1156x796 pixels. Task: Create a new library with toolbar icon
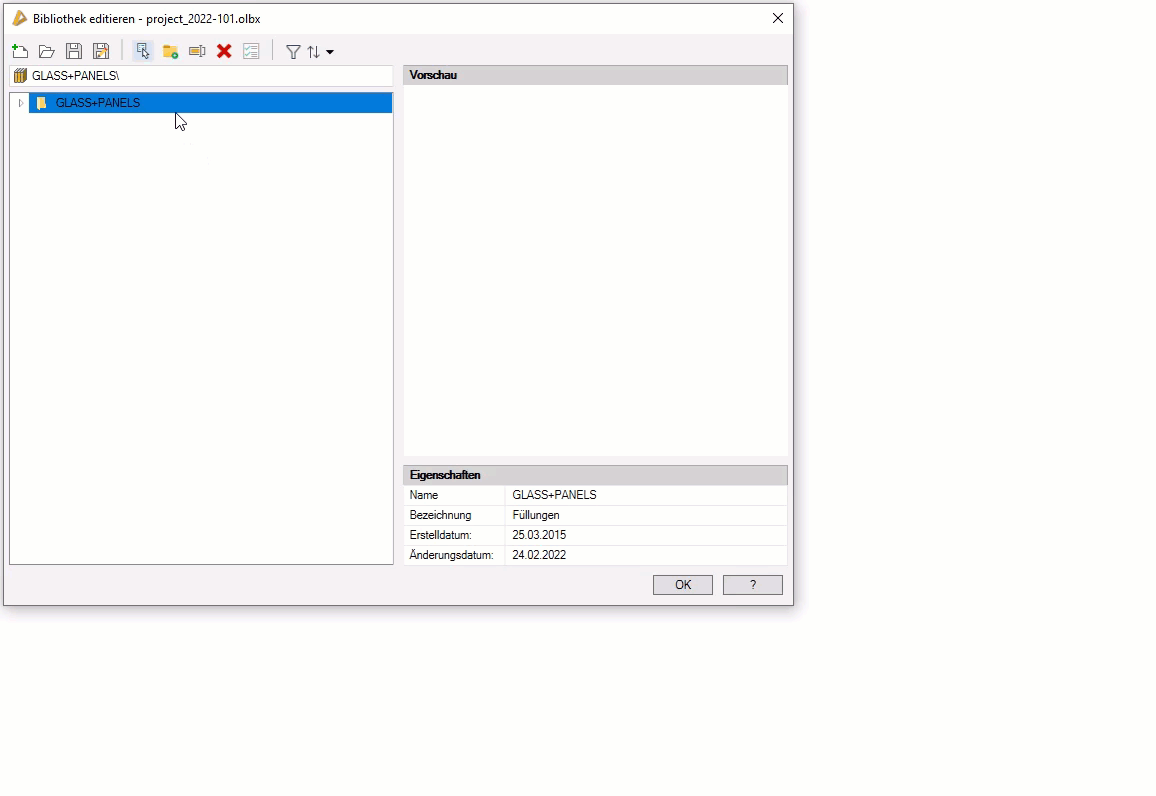click(20, 51)
